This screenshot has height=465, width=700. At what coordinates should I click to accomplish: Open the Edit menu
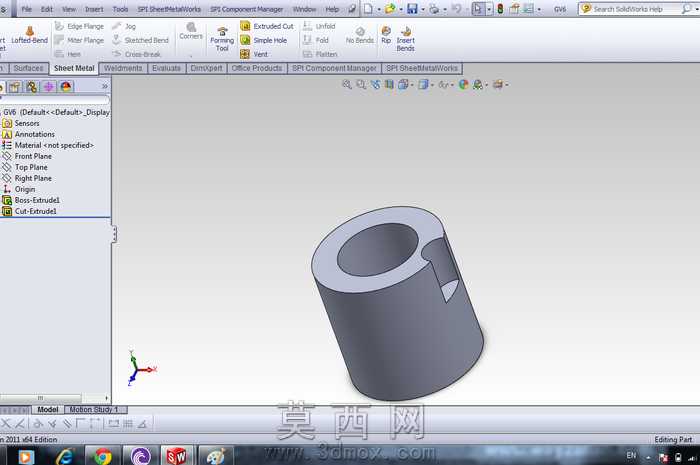[x=47, y=9]
